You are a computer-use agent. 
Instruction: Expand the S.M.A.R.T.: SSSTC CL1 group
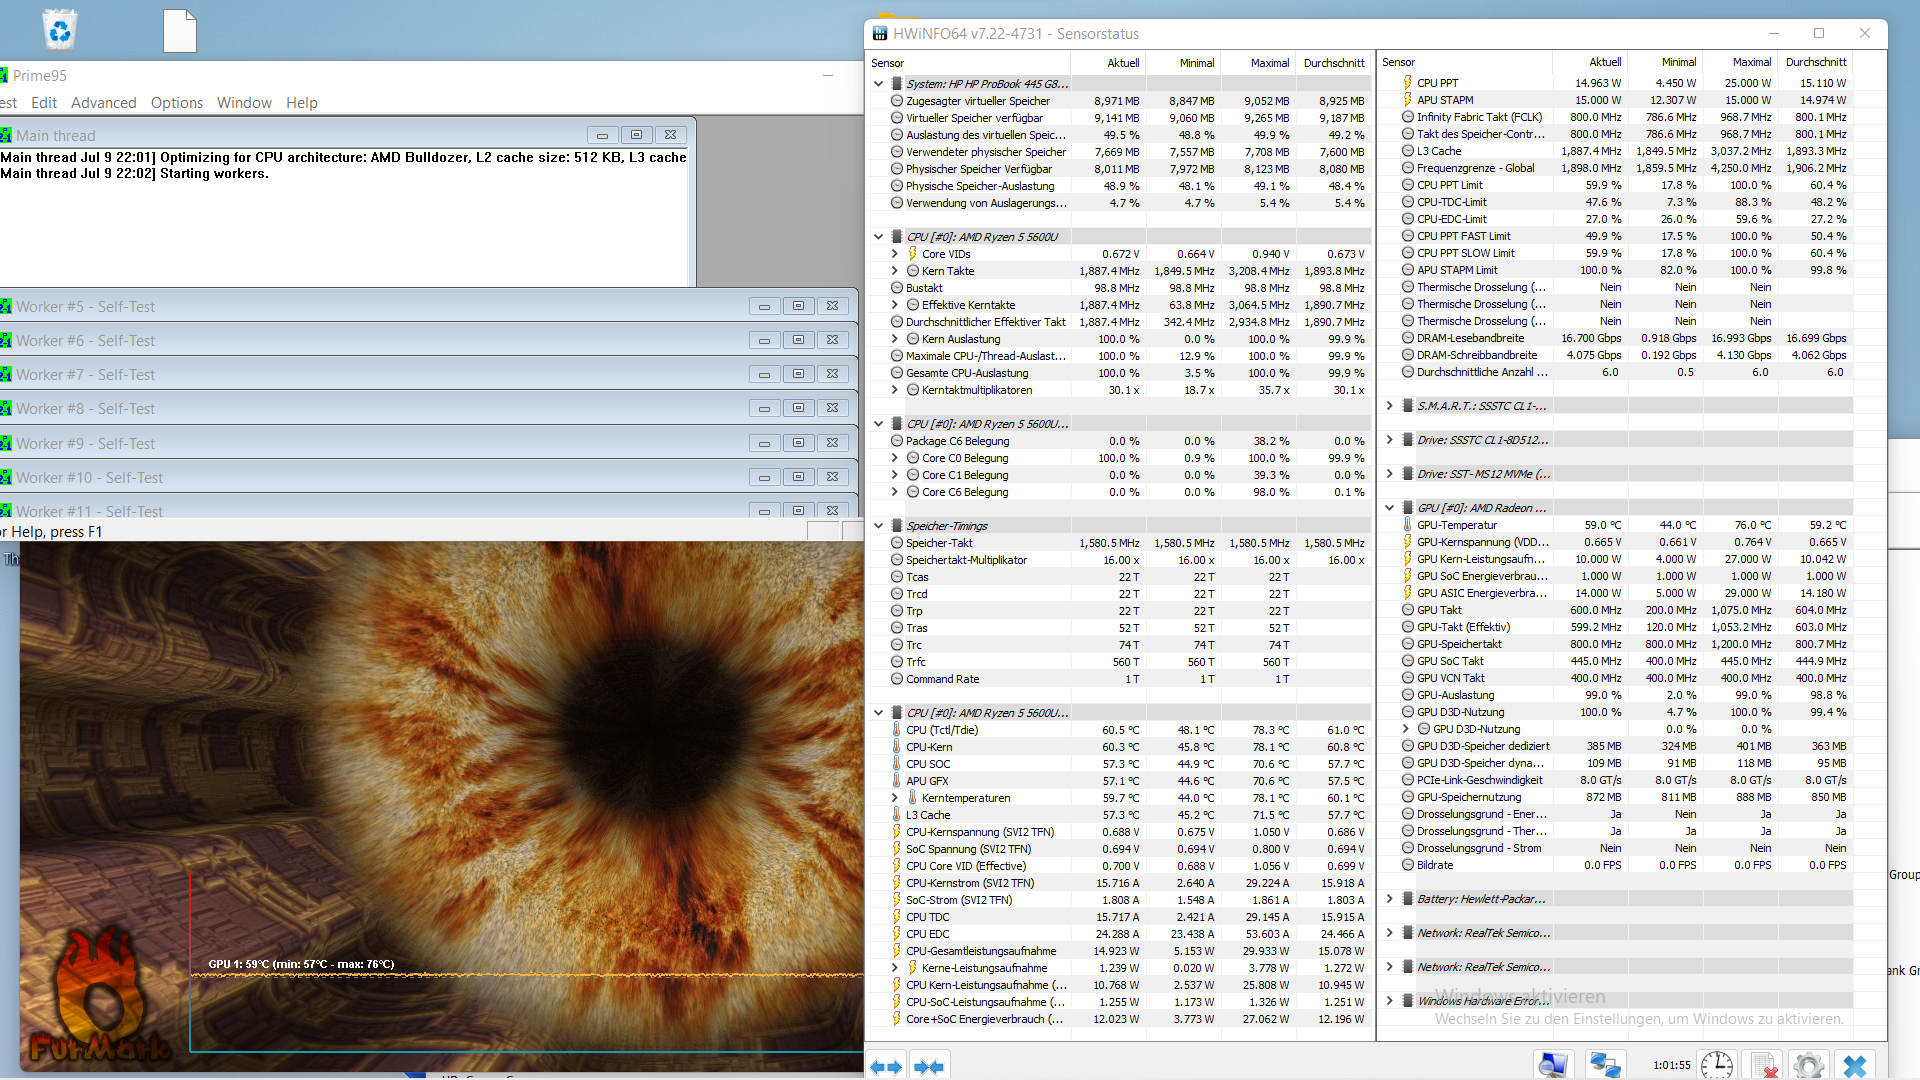click(x=1390, y=406)
